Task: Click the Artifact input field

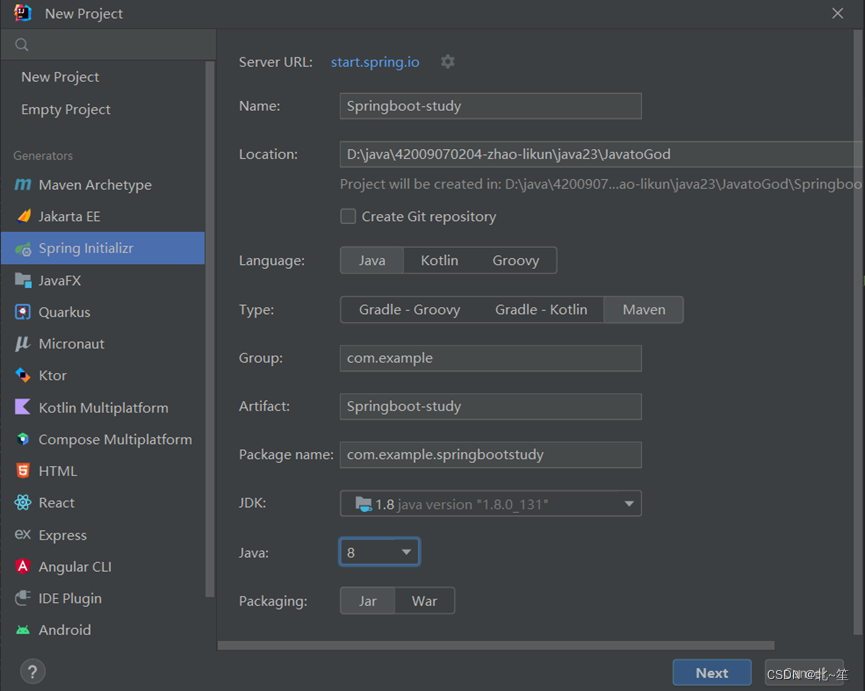Action: 490,406
